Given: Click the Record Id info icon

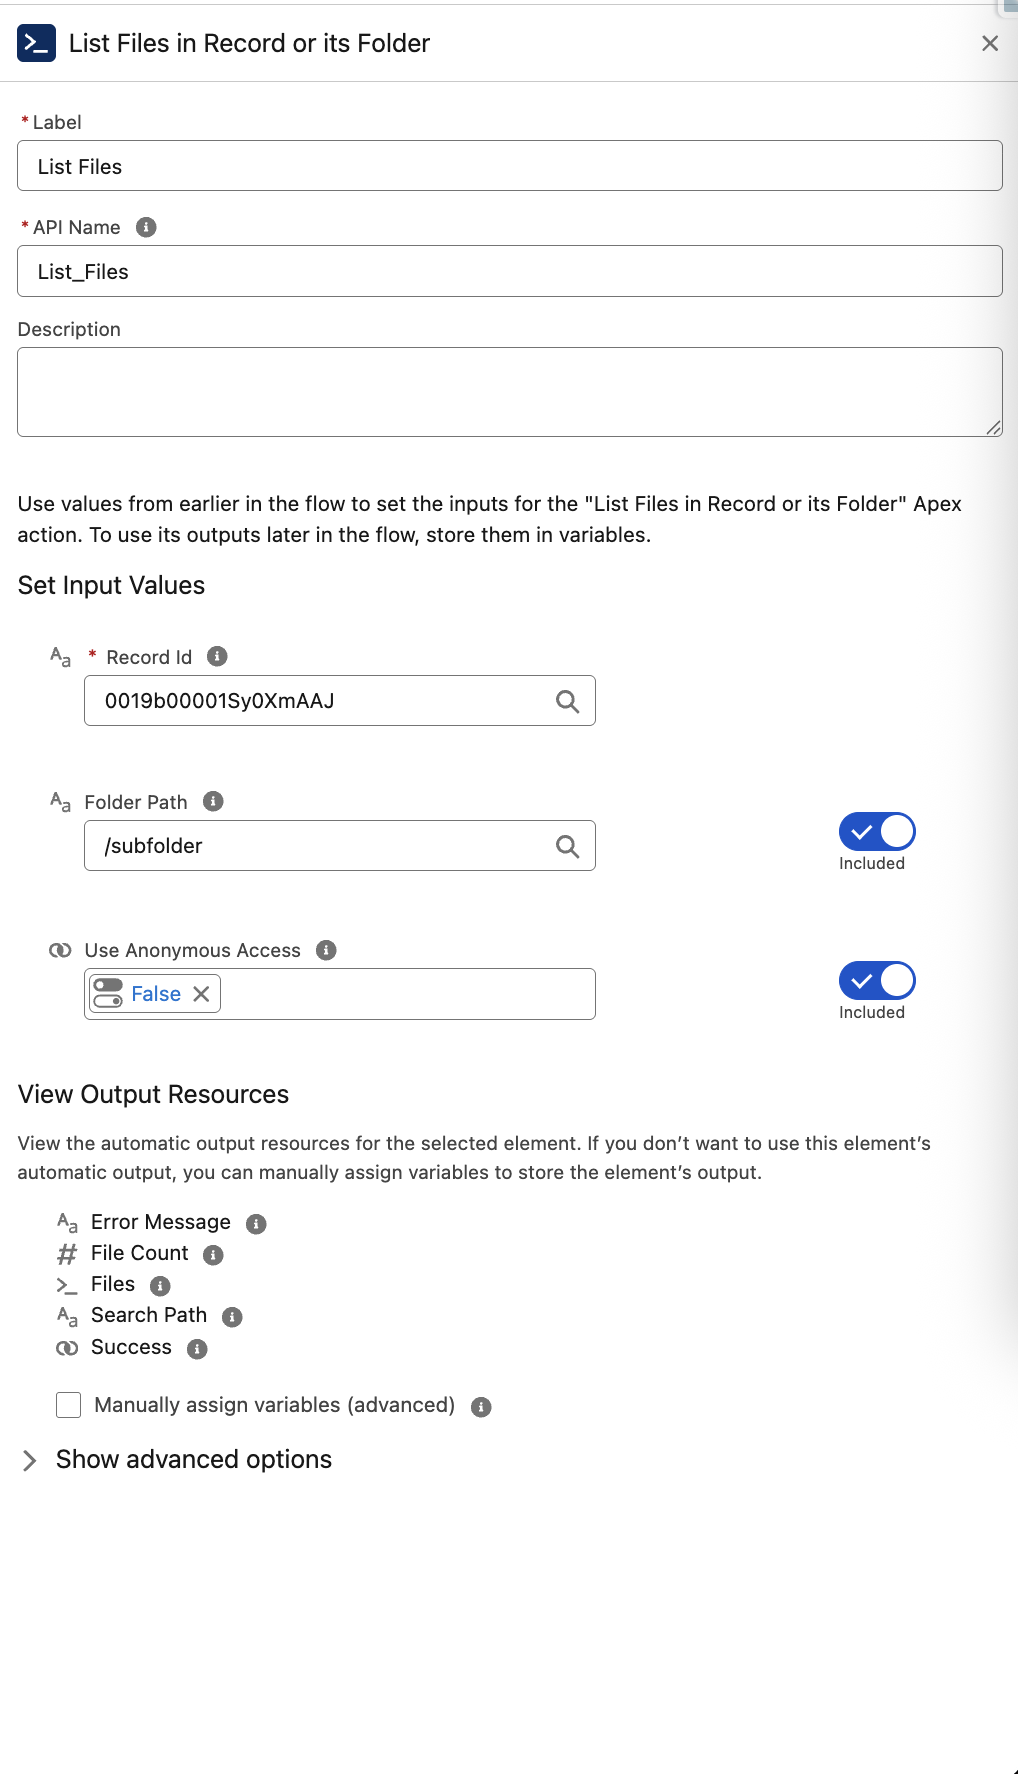Looking at the screenshot, I should (x=217, y=656).
